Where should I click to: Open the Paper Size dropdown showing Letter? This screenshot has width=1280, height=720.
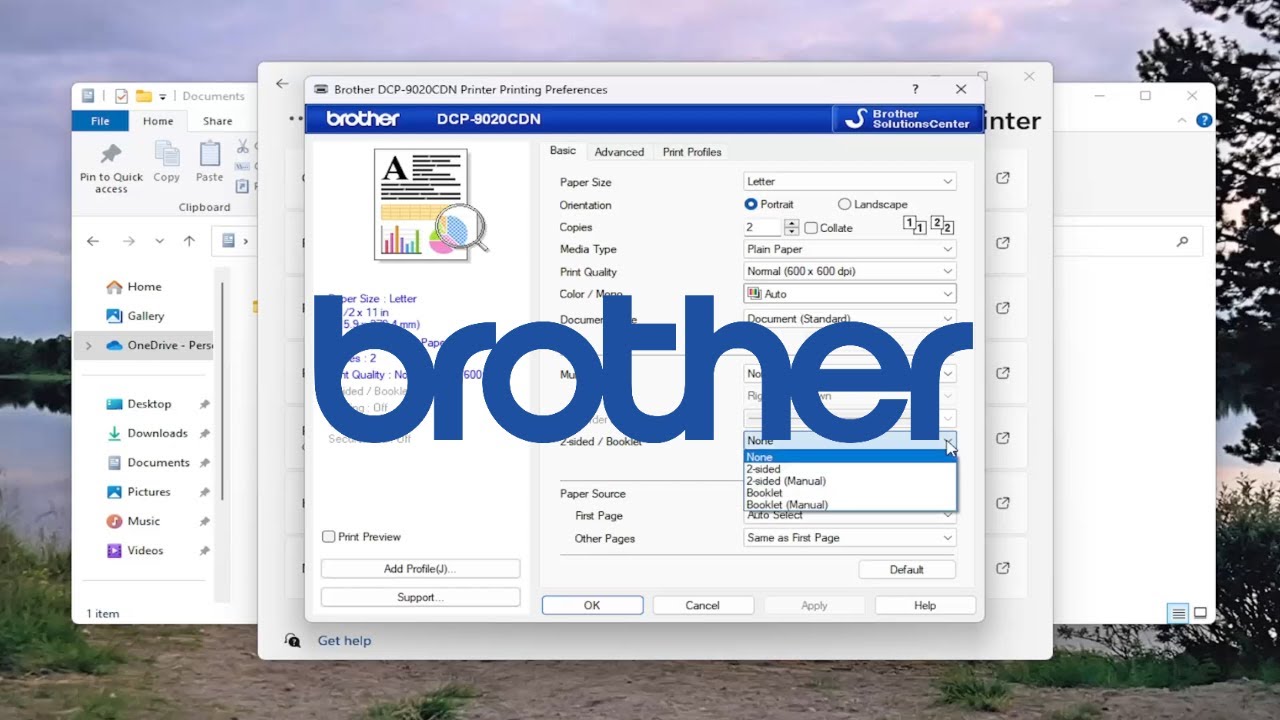point(849,181)
